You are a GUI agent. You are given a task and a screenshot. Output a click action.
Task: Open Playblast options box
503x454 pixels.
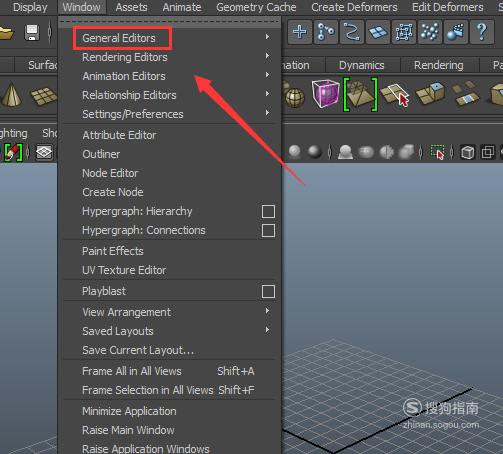coord(268,291)
